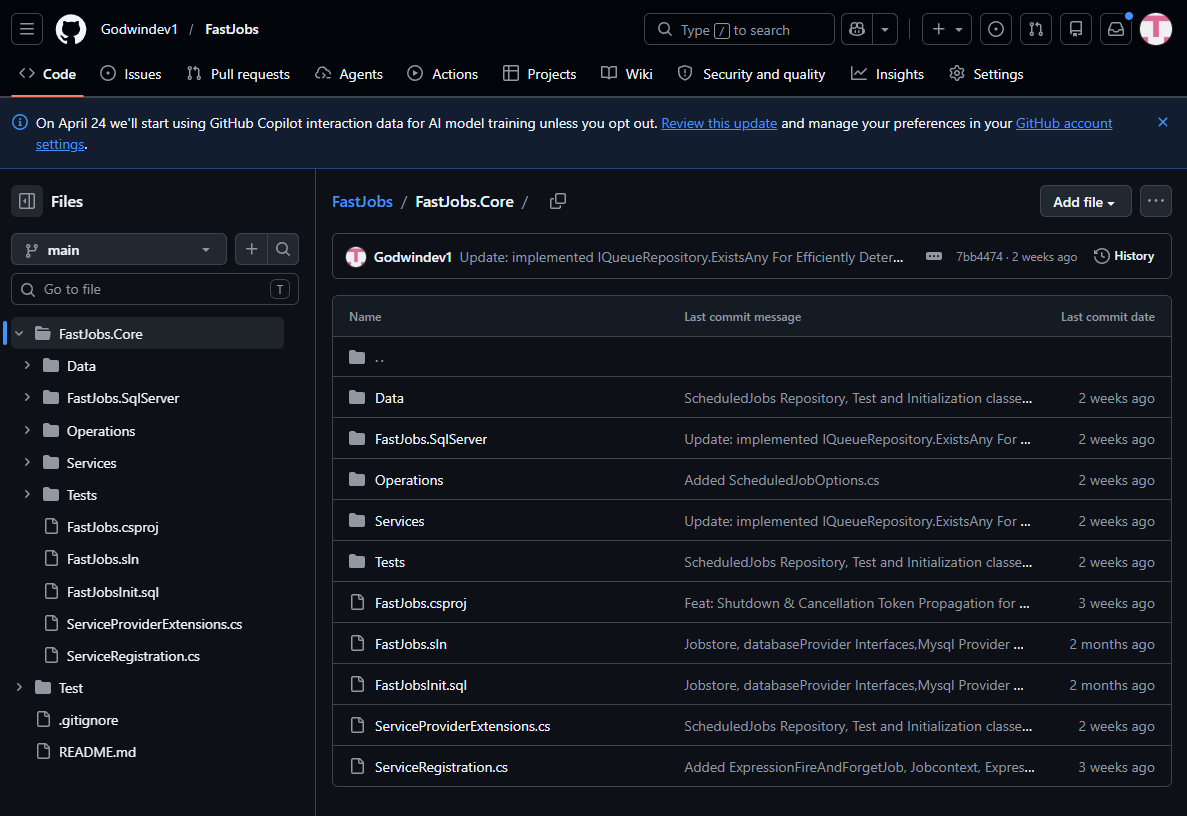Image resolution: width=1187 pixels, height=816 pixels.
Task: Open the main branch selector dropdown
Action: tap(118, 249)
